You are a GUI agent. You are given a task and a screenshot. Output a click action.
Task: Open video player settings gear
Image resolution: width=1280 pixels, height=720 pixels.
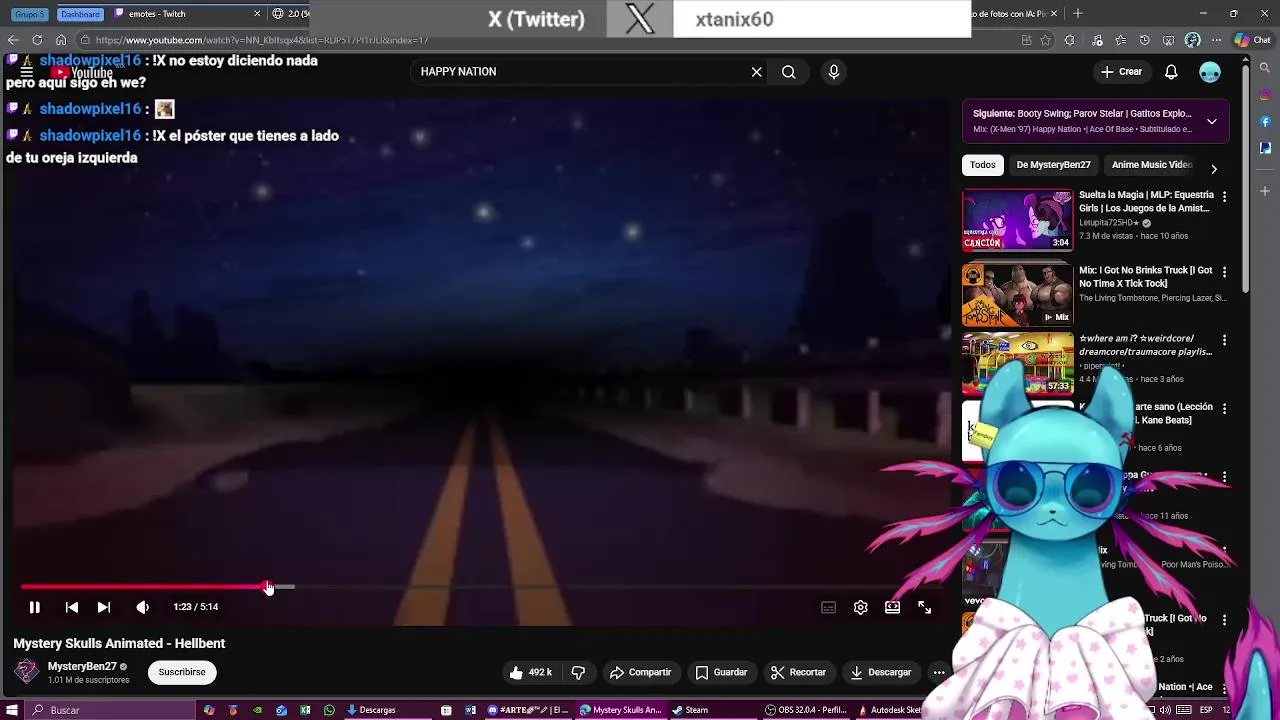click(861, 607)
